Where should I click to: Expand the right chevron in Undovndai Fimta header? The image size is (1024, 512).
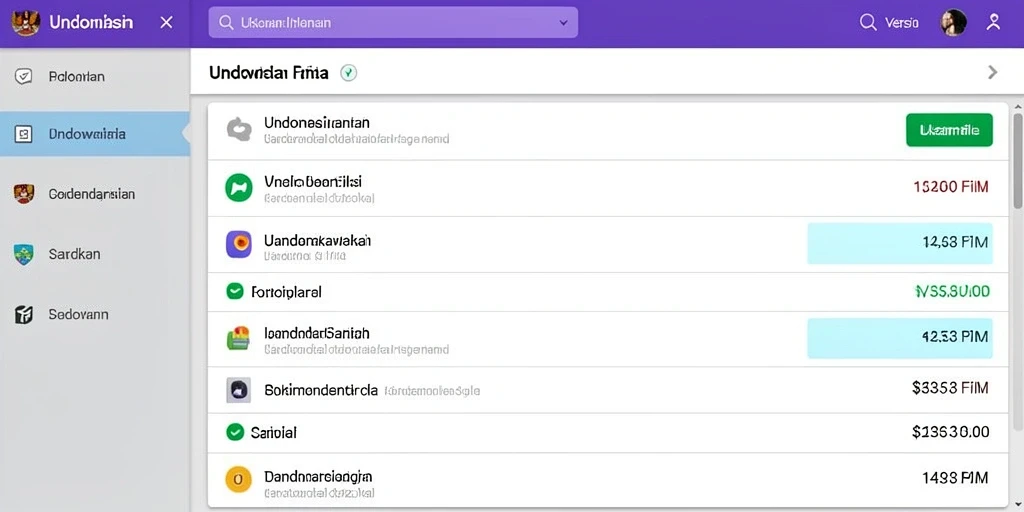(993, 72)
